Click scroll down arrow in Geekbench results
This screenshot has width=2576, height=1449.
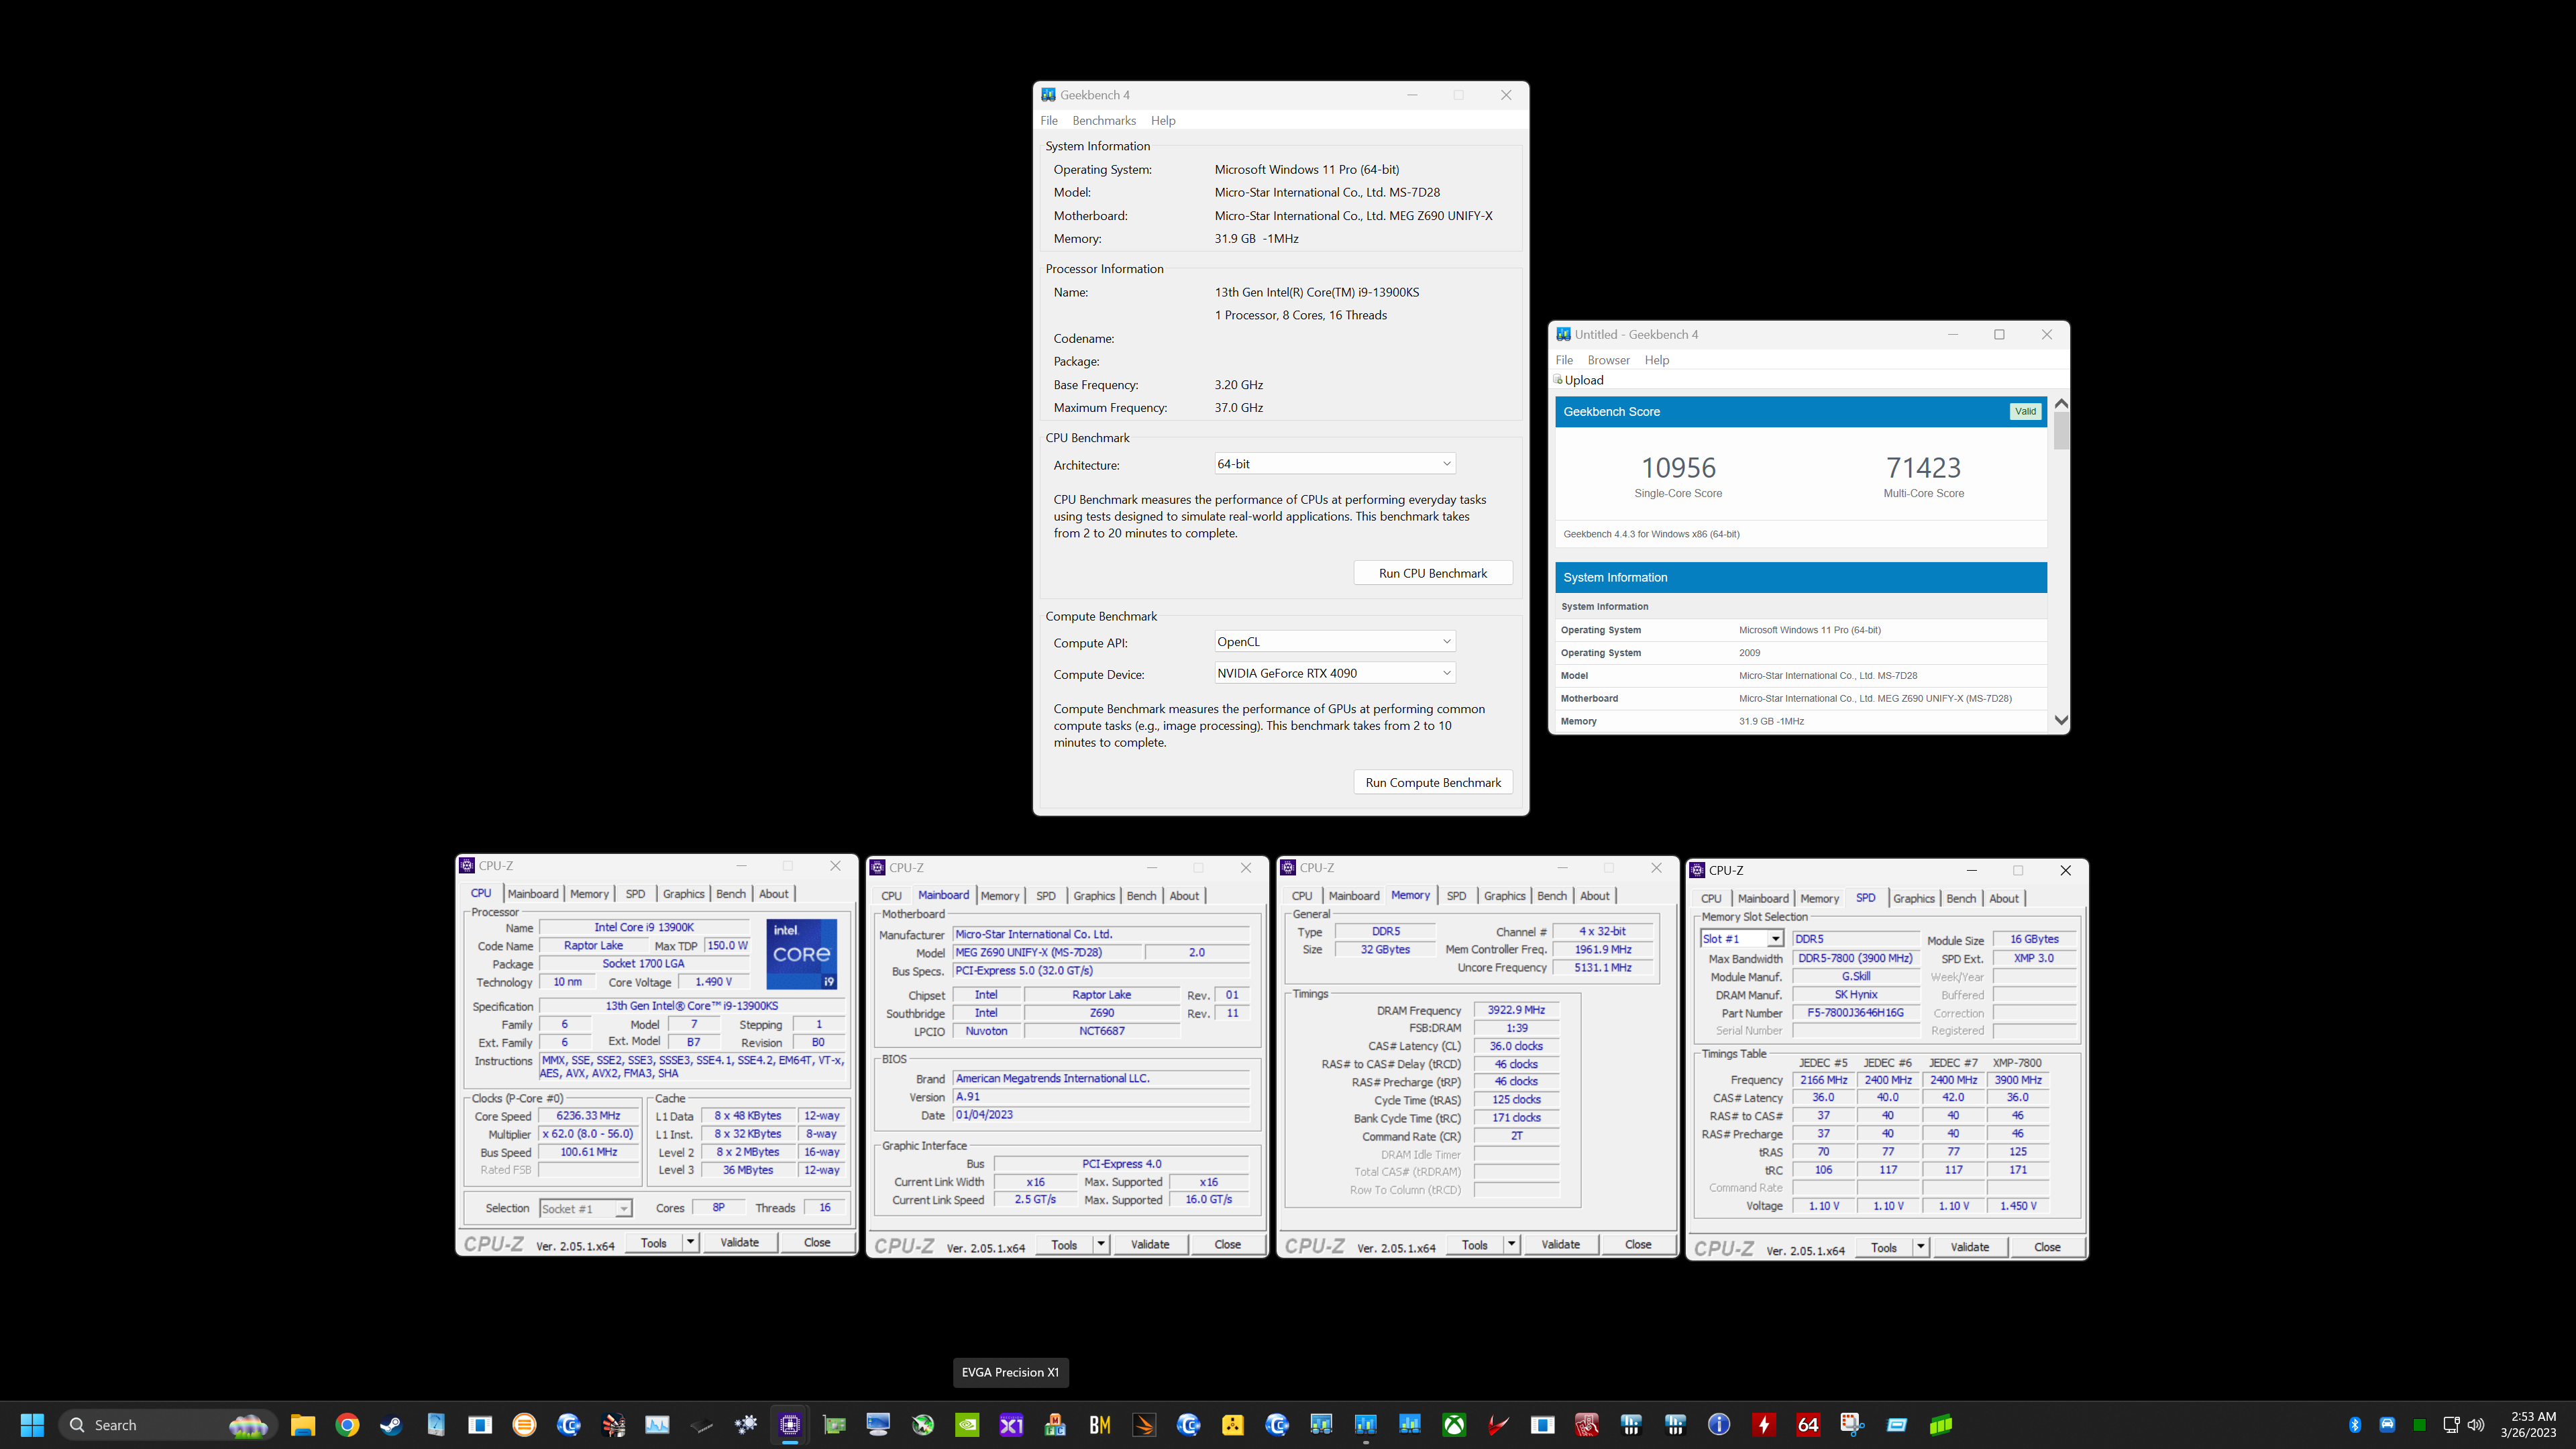click(2060, 719)
